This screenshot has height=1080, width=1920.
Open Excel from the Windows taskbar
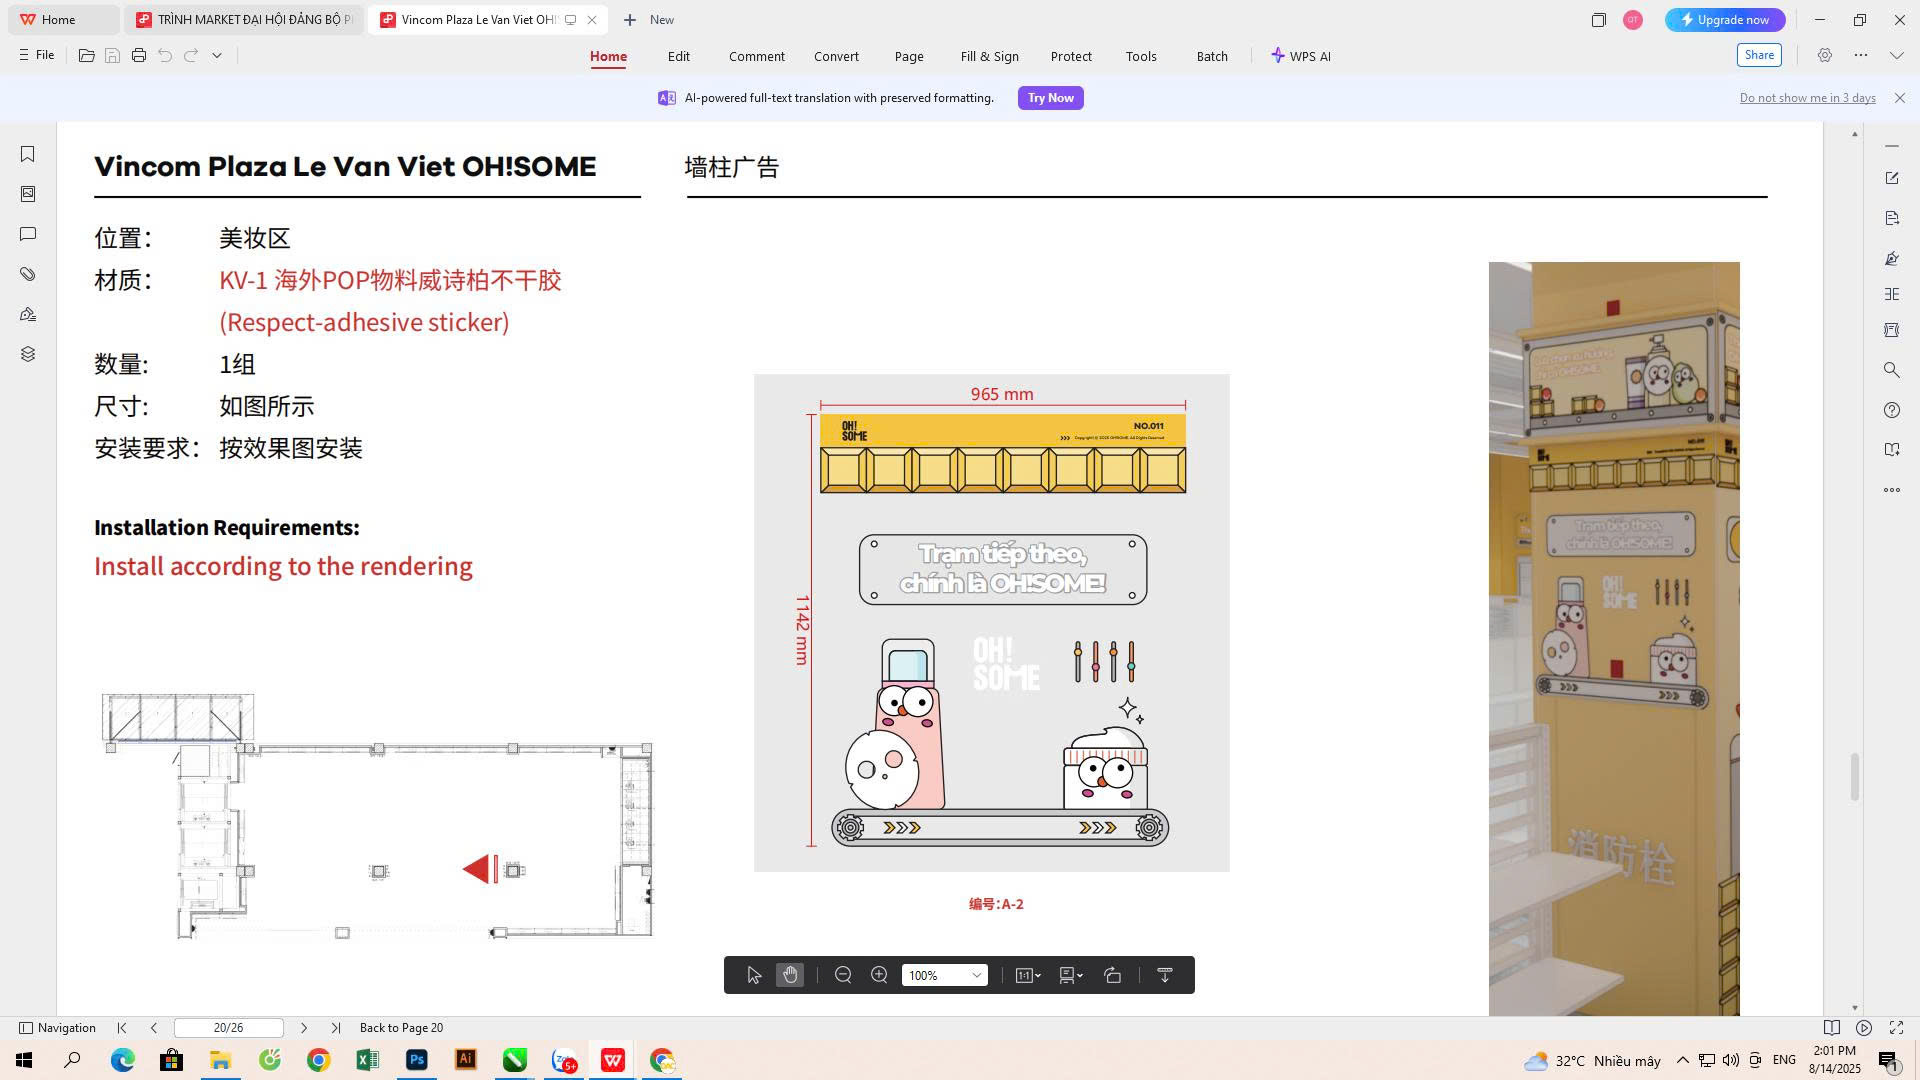(x=367, y=1060)
